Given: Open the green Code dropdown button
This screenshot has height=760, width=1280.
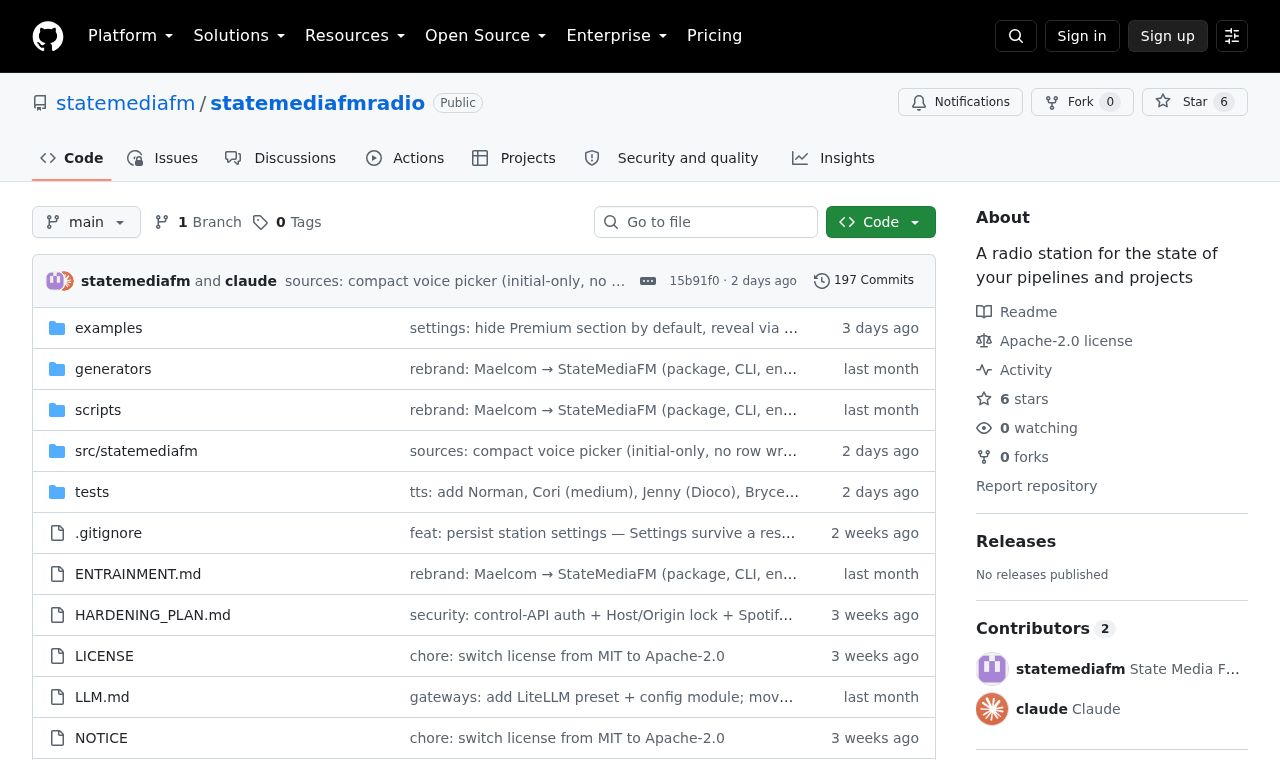Looking at the screenshot, I should point(881,222).
